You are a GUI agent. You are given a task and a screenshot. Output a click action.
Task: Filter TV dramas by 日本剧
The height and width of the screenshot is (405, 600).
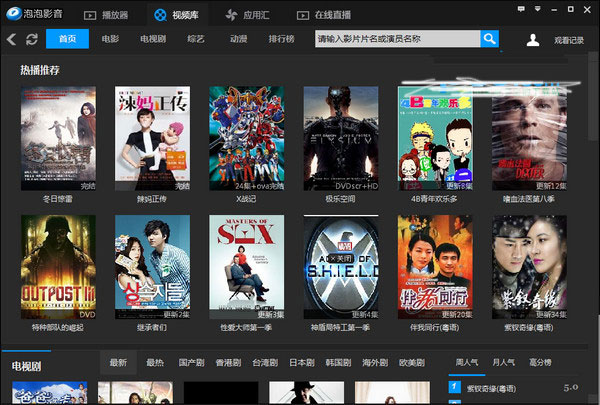[302, 363]
